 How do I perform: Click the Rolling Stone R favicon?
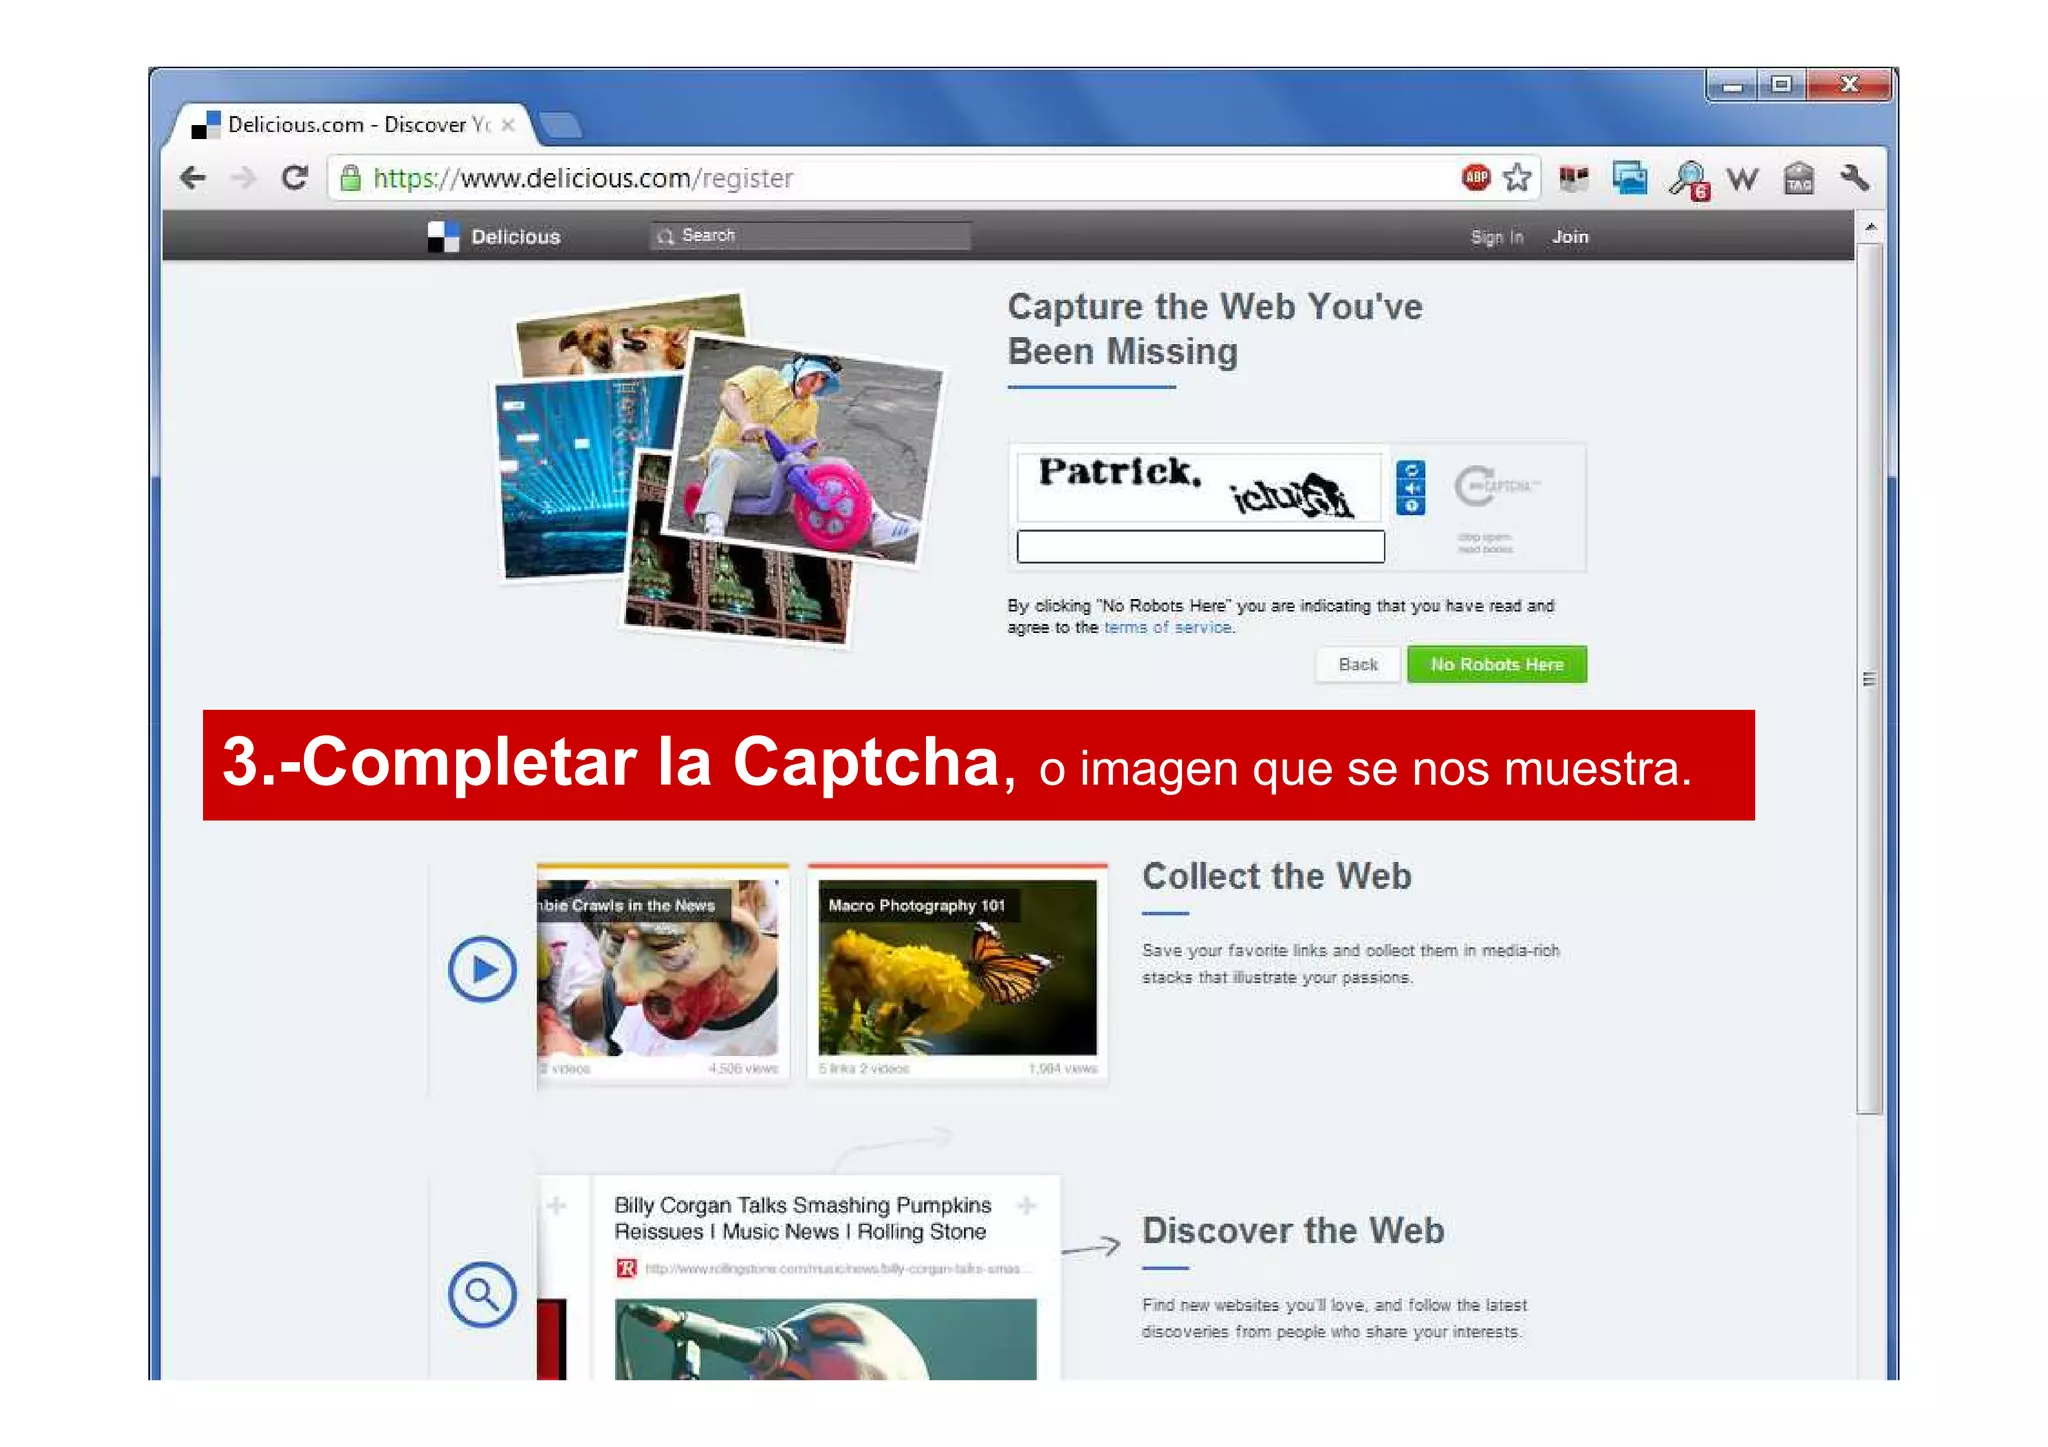pos(626,1268)
